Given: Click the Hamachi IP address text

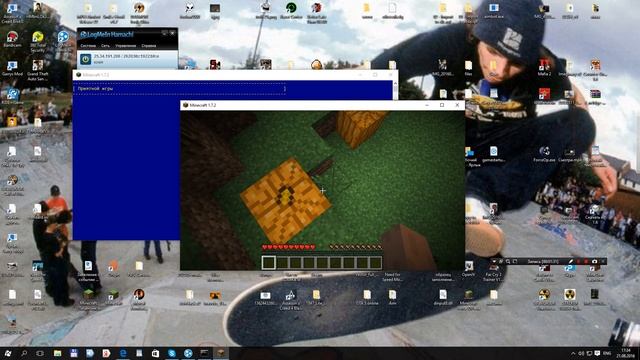Looking at the screenshot, I should pyautogui.click(x=127, y=56).
